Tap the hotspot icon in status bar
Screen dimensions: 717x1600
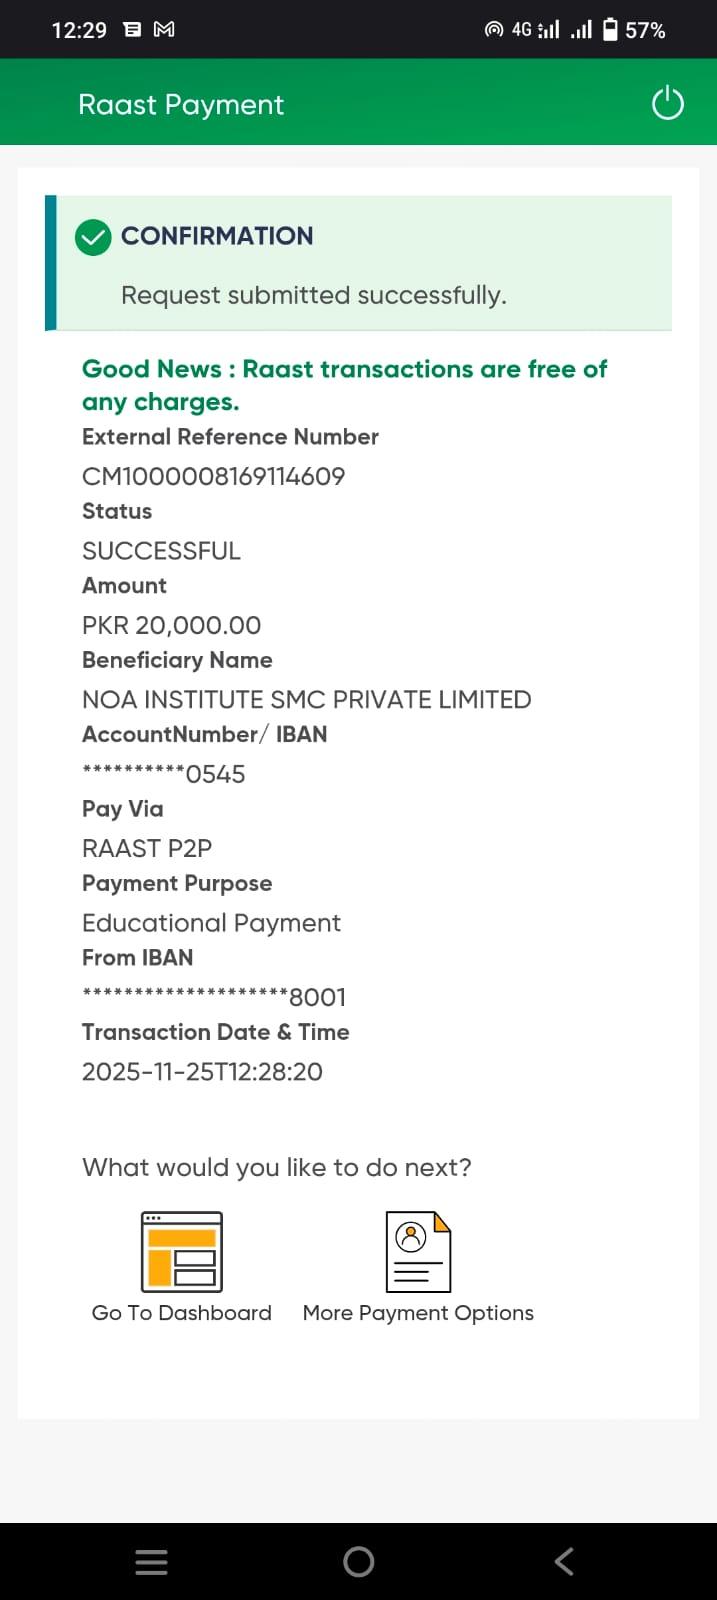[493, 30]
